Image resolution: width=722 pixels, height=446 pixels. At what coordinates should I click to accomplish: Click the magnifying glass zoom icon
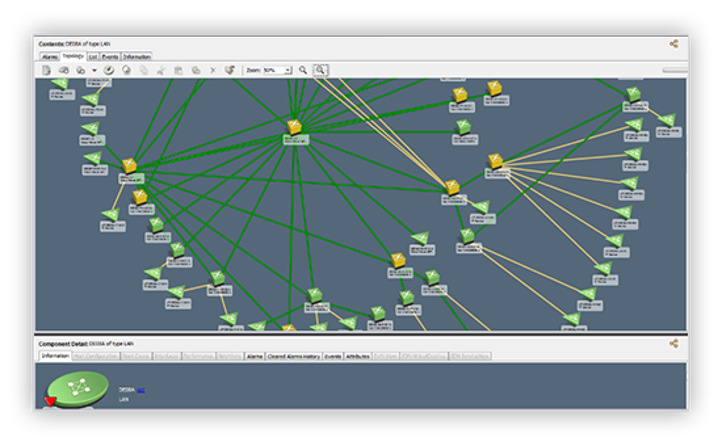(x=303, y=70)
